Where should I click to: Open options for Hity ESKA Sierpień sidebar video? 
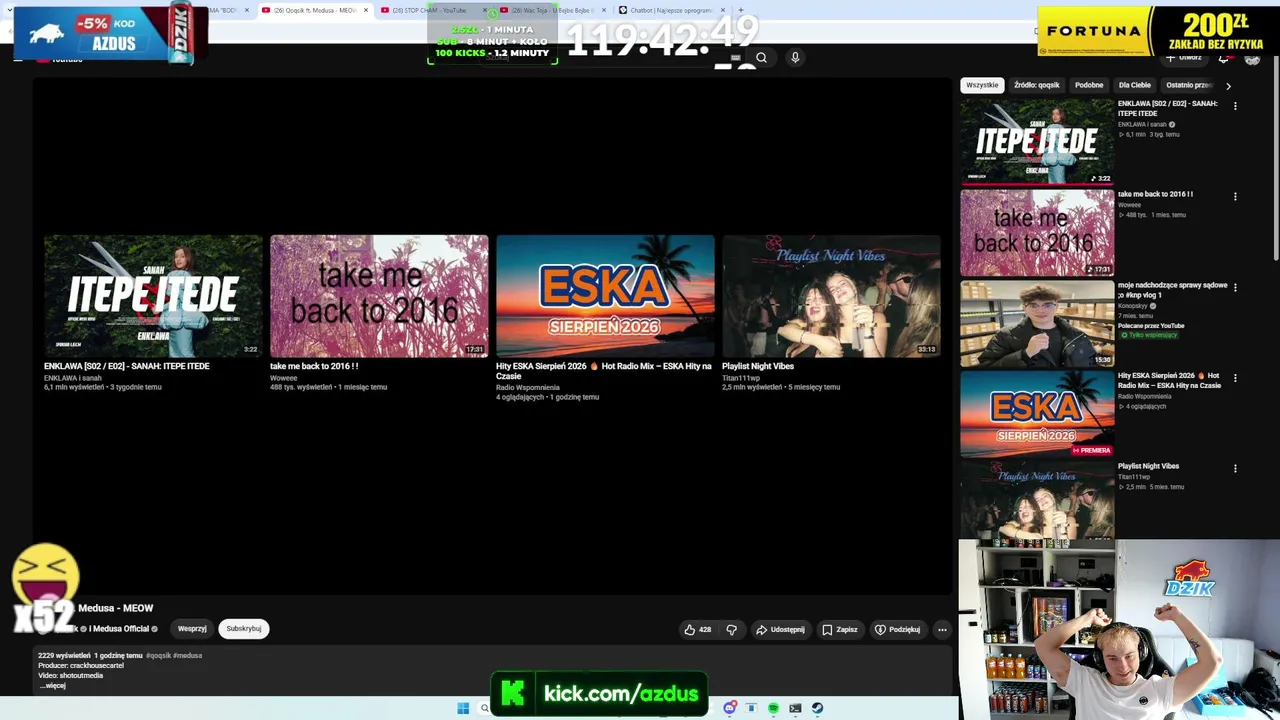pyautogui.click(x=1235, y=378)
